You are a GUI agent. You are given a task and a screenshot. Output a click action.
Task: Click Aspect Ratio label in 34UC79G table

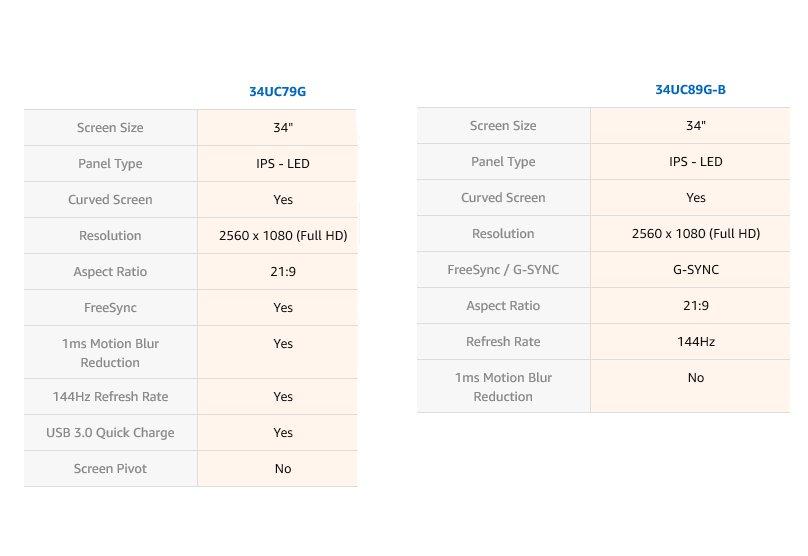click(x=110, y=272)
